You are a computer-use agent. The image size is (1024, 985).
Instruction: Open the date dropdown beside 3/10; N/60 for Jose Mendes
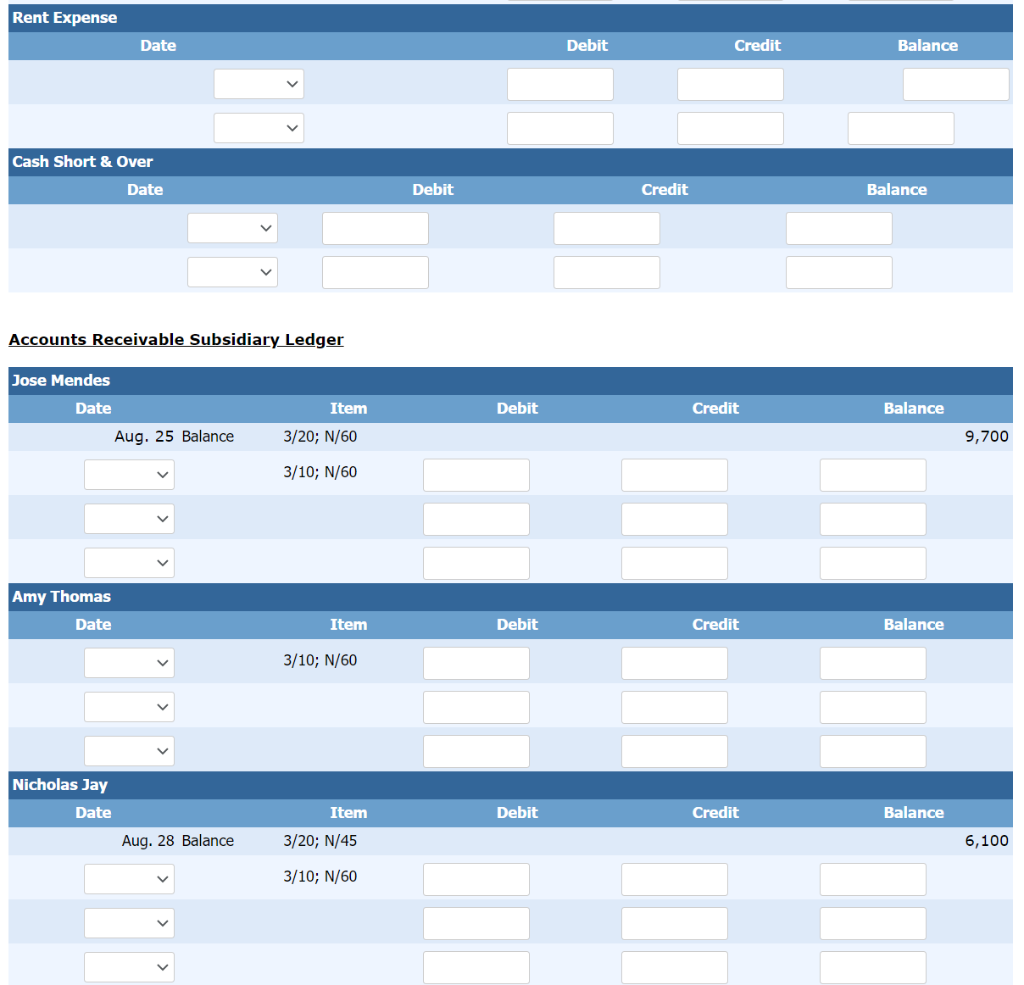pyautogui.click(x=129, y=474)
